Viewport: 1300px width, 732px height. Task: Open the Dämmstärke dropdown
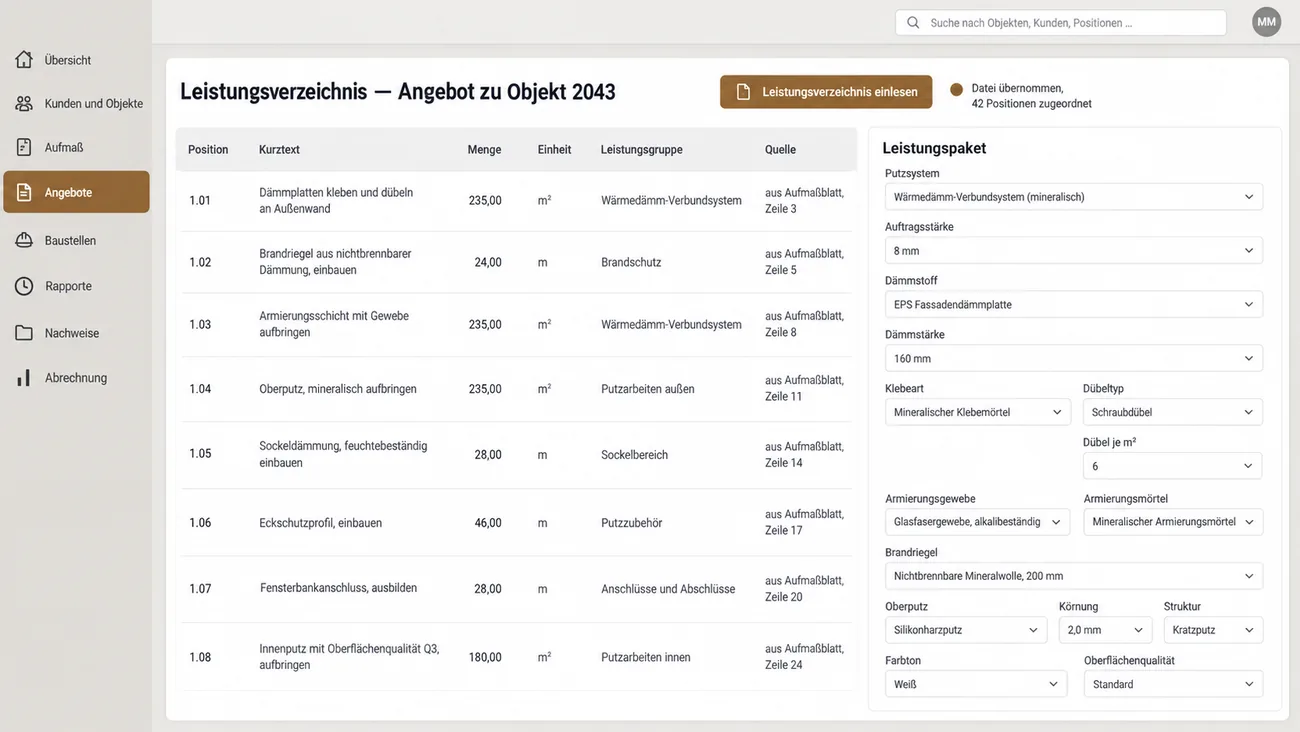(x=1073, y=358)
